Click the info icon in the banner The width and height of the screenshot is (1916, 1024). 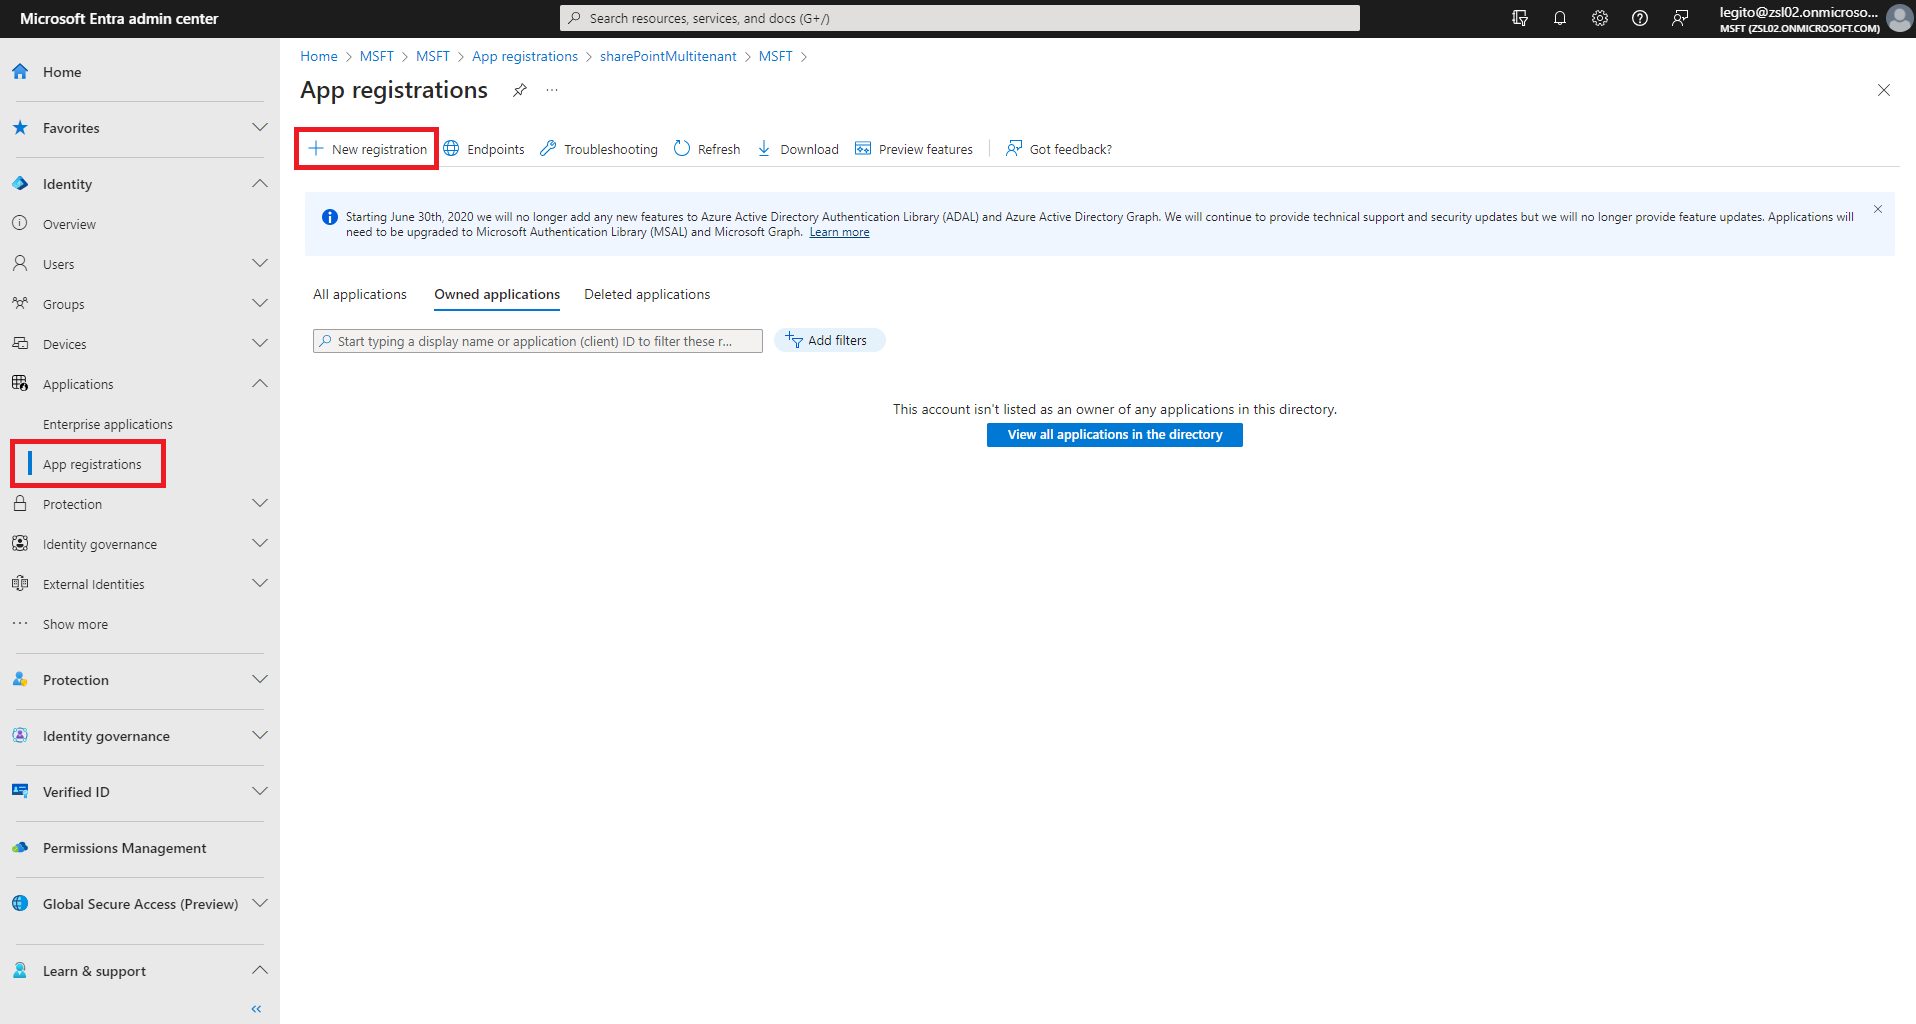pos(329,217)
